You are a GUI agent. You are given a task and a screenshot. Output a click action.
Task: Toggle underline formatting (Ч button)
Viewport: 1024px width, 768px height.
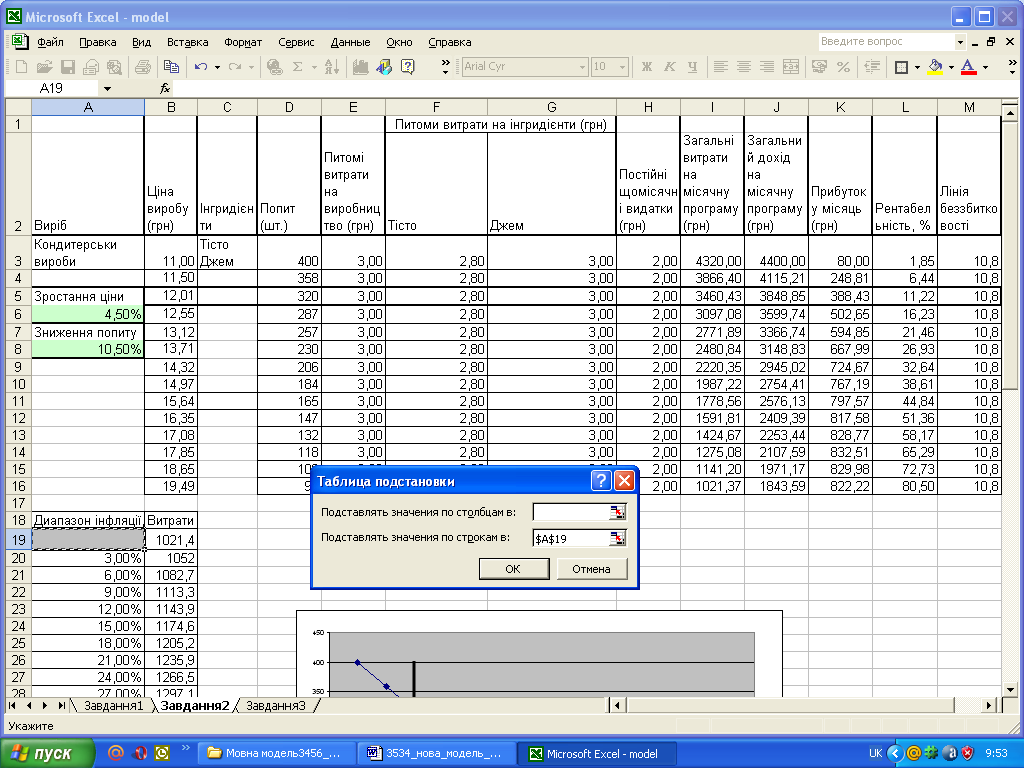pos(692,67)
